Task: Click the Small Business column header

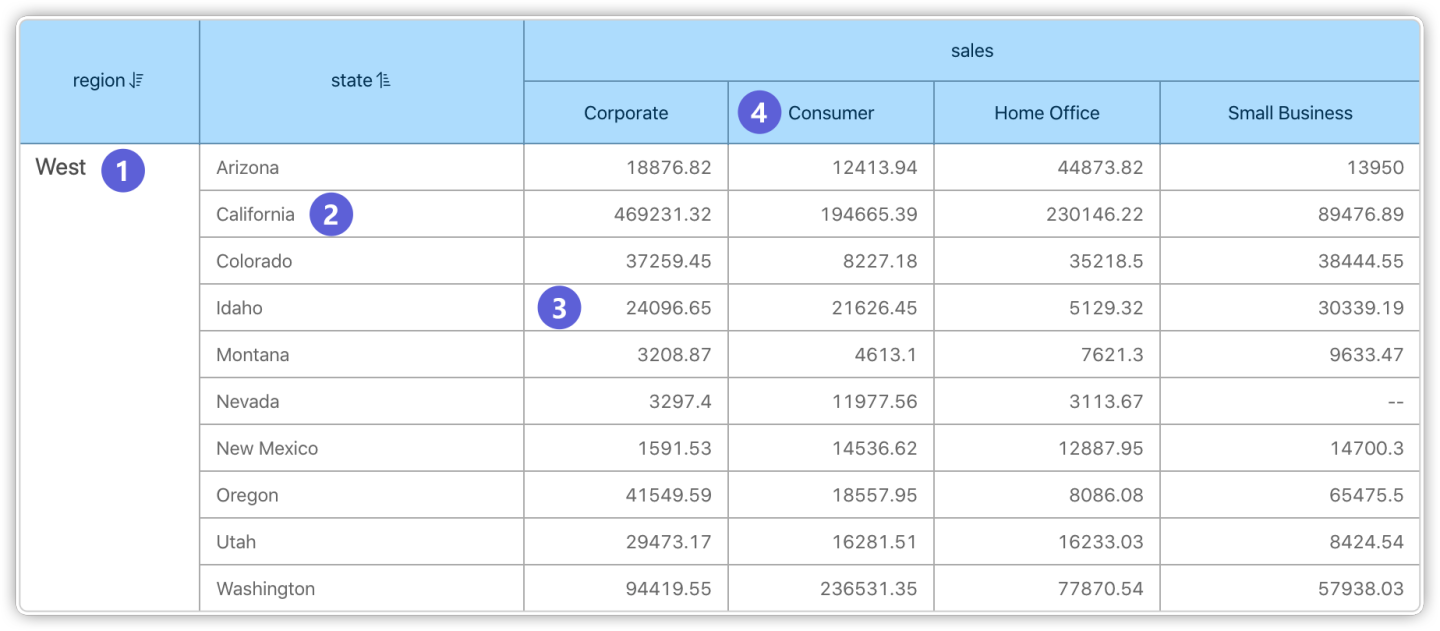Action: click(1289, 113)
